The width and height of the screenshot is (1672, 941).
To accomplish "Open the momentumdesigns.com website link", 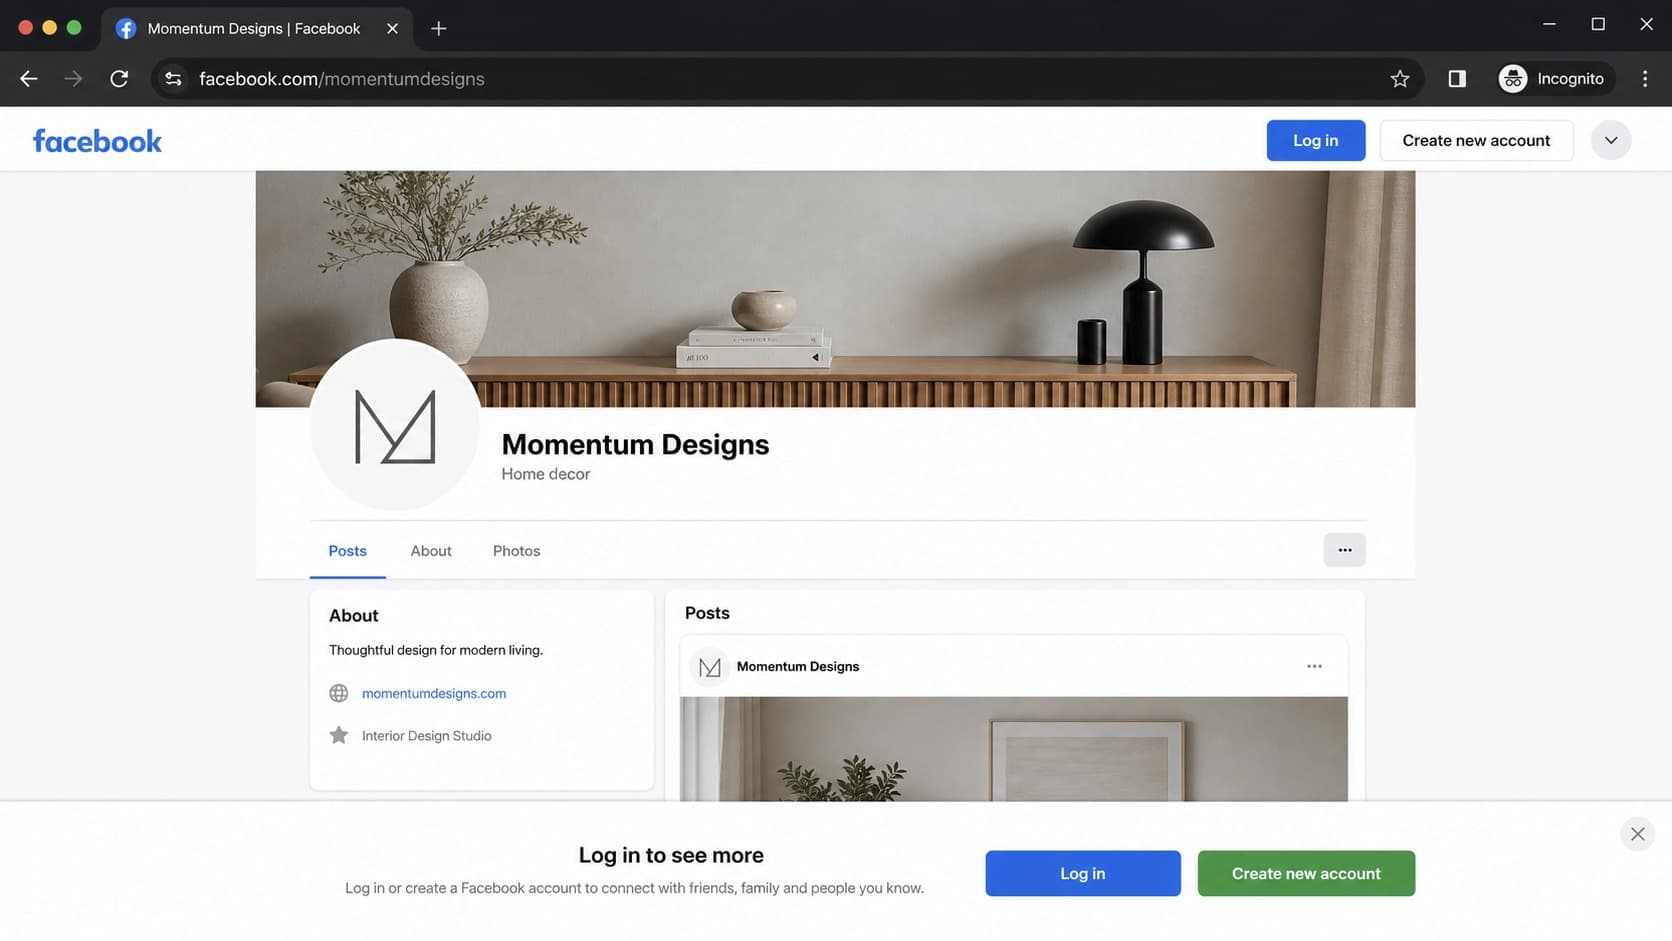I will [434, 693].
